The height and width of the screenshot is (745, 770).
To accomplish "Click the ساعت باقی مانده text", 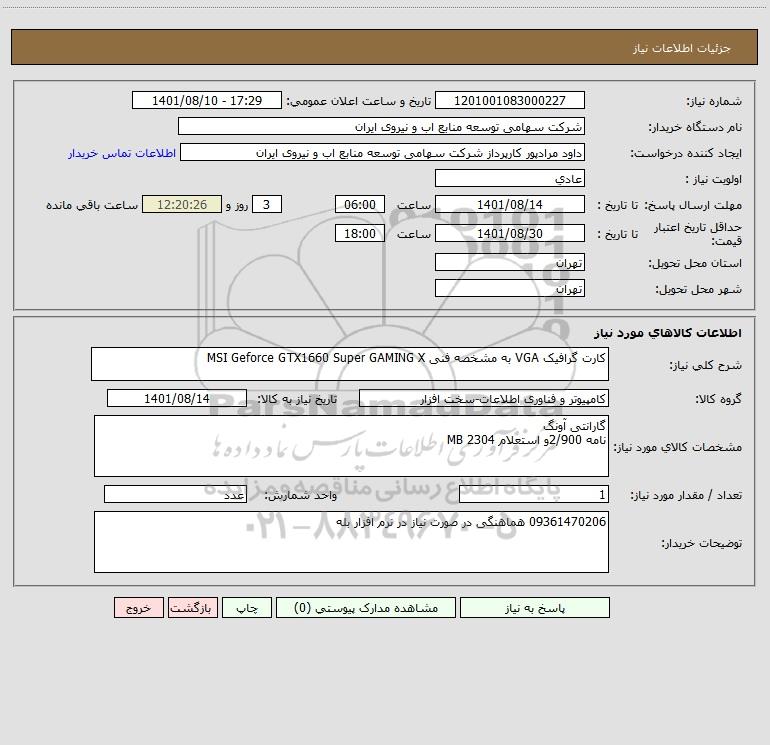I will (x=92, y=205).
